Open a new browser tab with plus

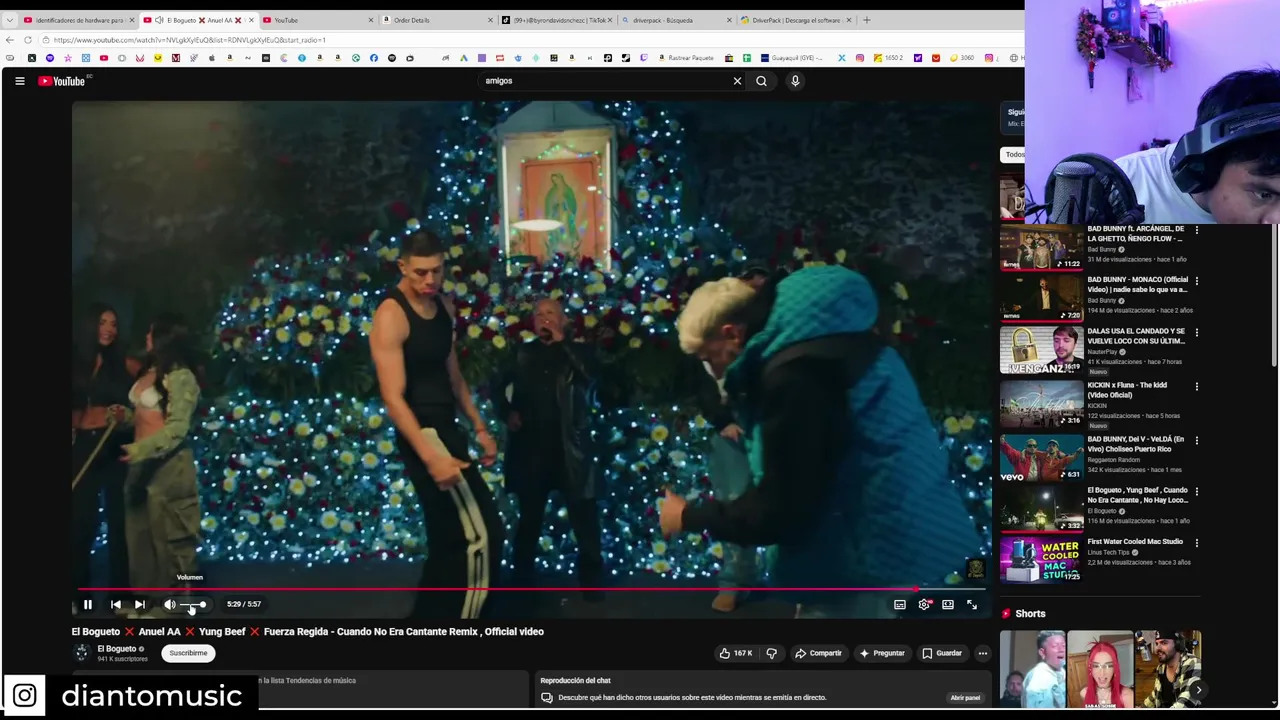point(867,20)
